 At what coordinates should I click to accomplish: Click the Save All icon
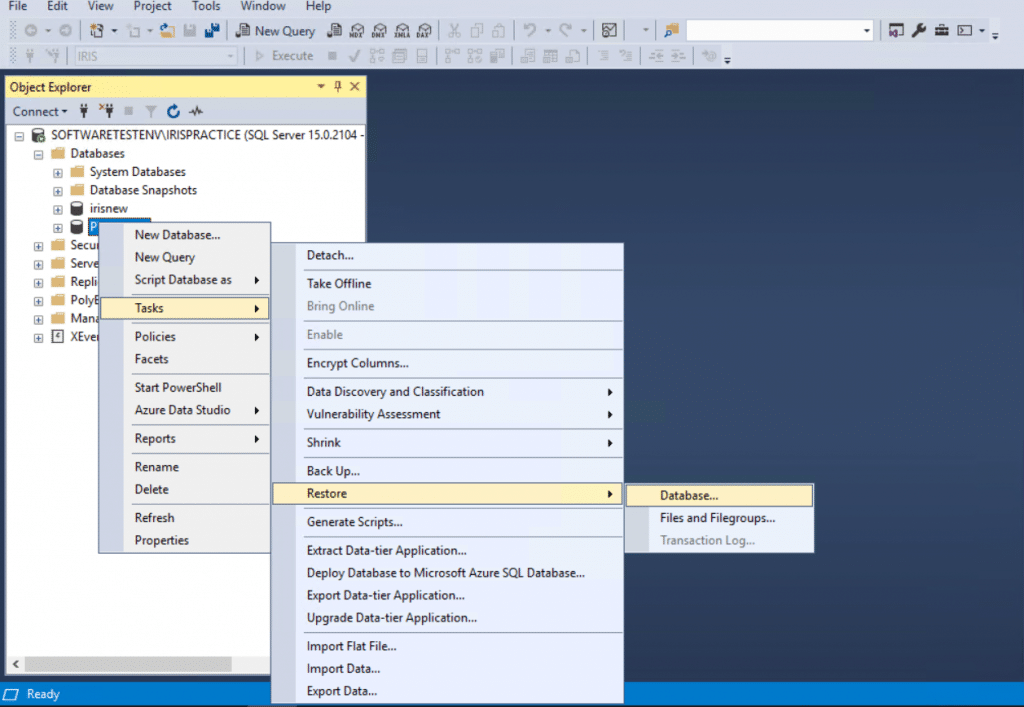212,31
